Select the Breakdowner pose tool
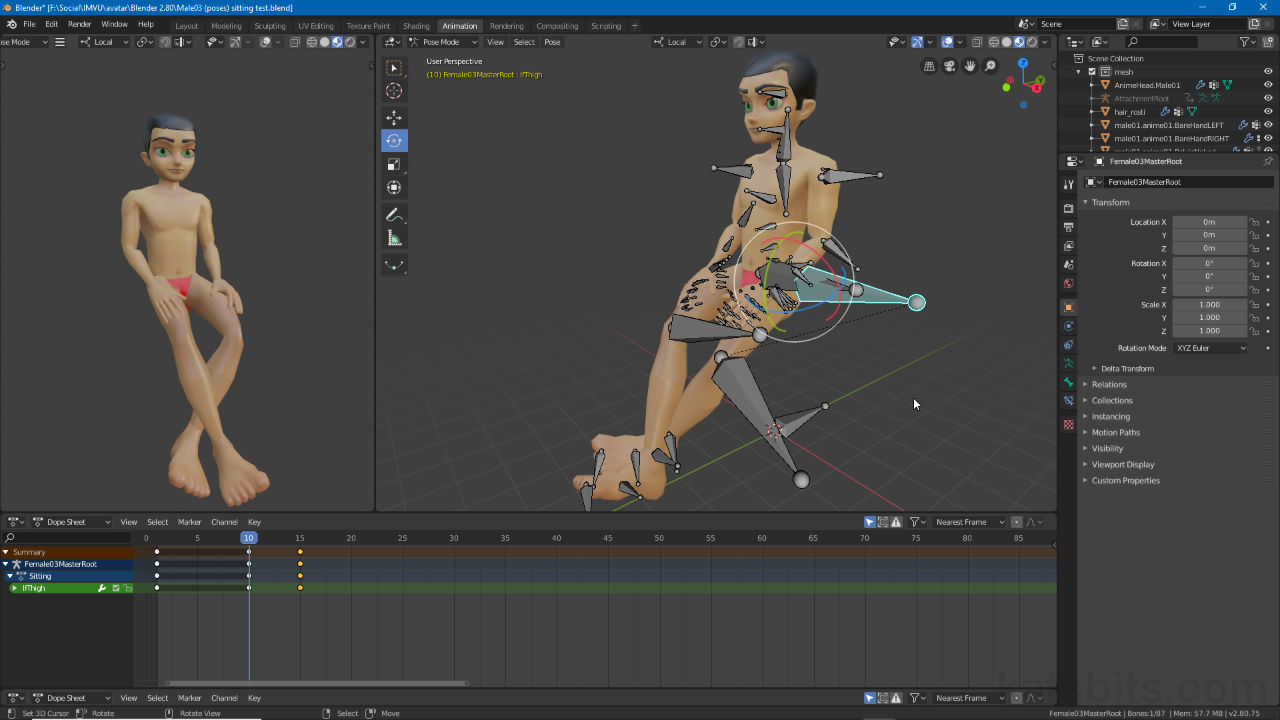The image size is (1280, 720). tap(394, 265)
